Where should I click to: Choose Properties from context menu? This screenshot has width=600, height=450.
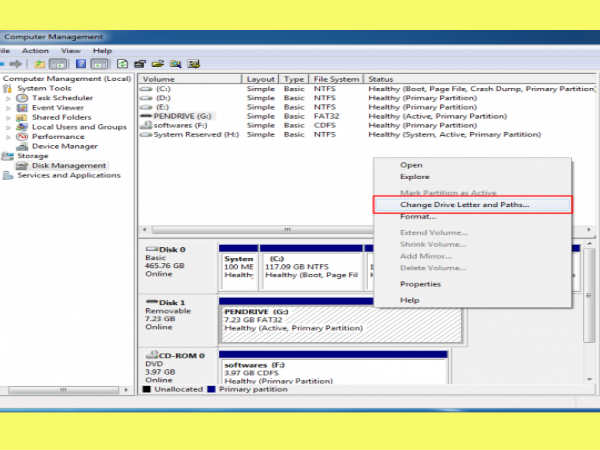(x=420, y=284)
